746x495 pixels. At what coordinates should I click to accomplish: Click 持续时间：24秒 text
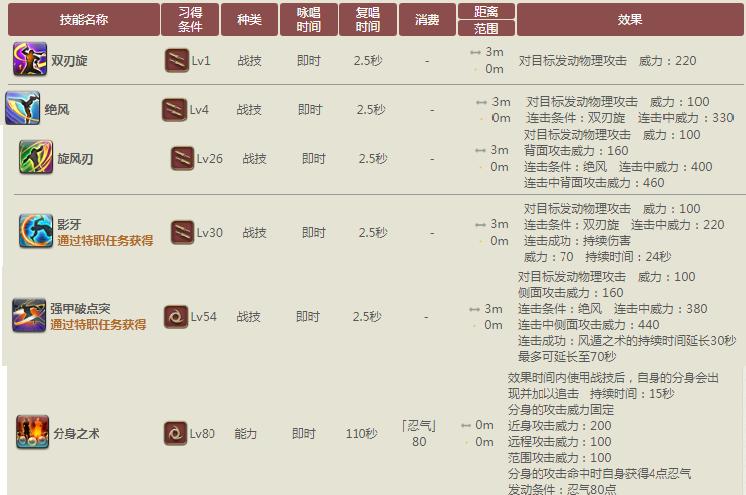(x=628, y=257)
